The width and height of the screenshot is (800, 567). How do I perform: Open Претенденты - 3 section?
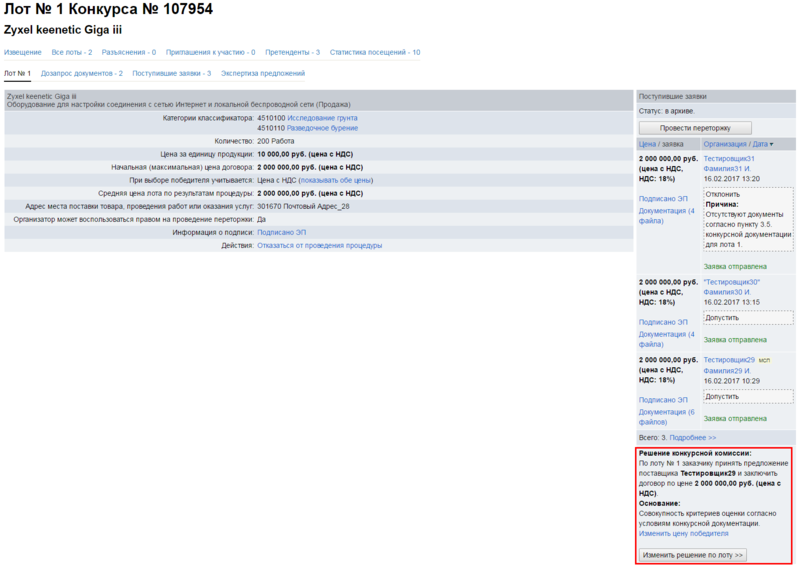[292, 52]
